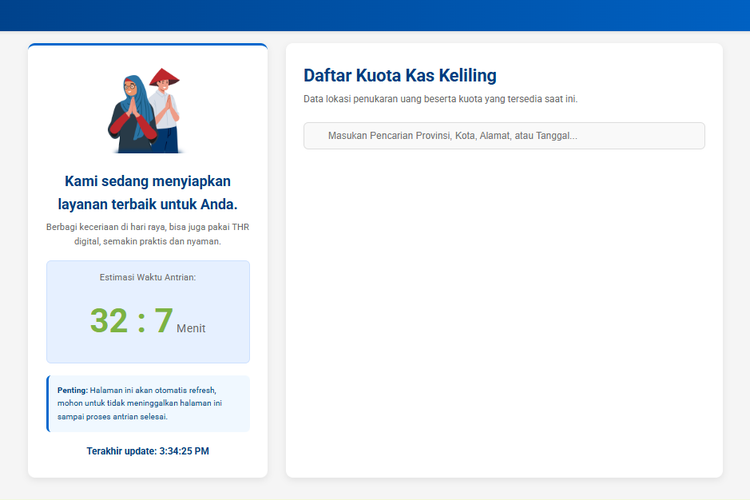Click the 'mohon untuk tidak meninggalkan halaman' line
Screen dimensions: 750x500
tap(139, 403)
